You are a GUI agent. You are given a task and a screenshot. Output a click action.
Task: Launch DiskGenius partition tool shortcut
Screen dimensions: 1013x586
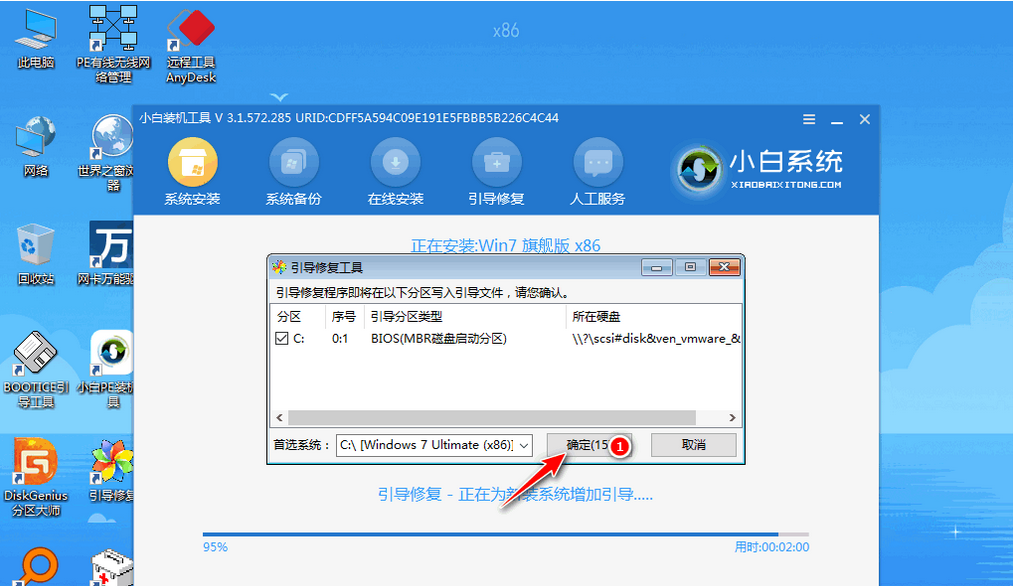pos(37,468)
